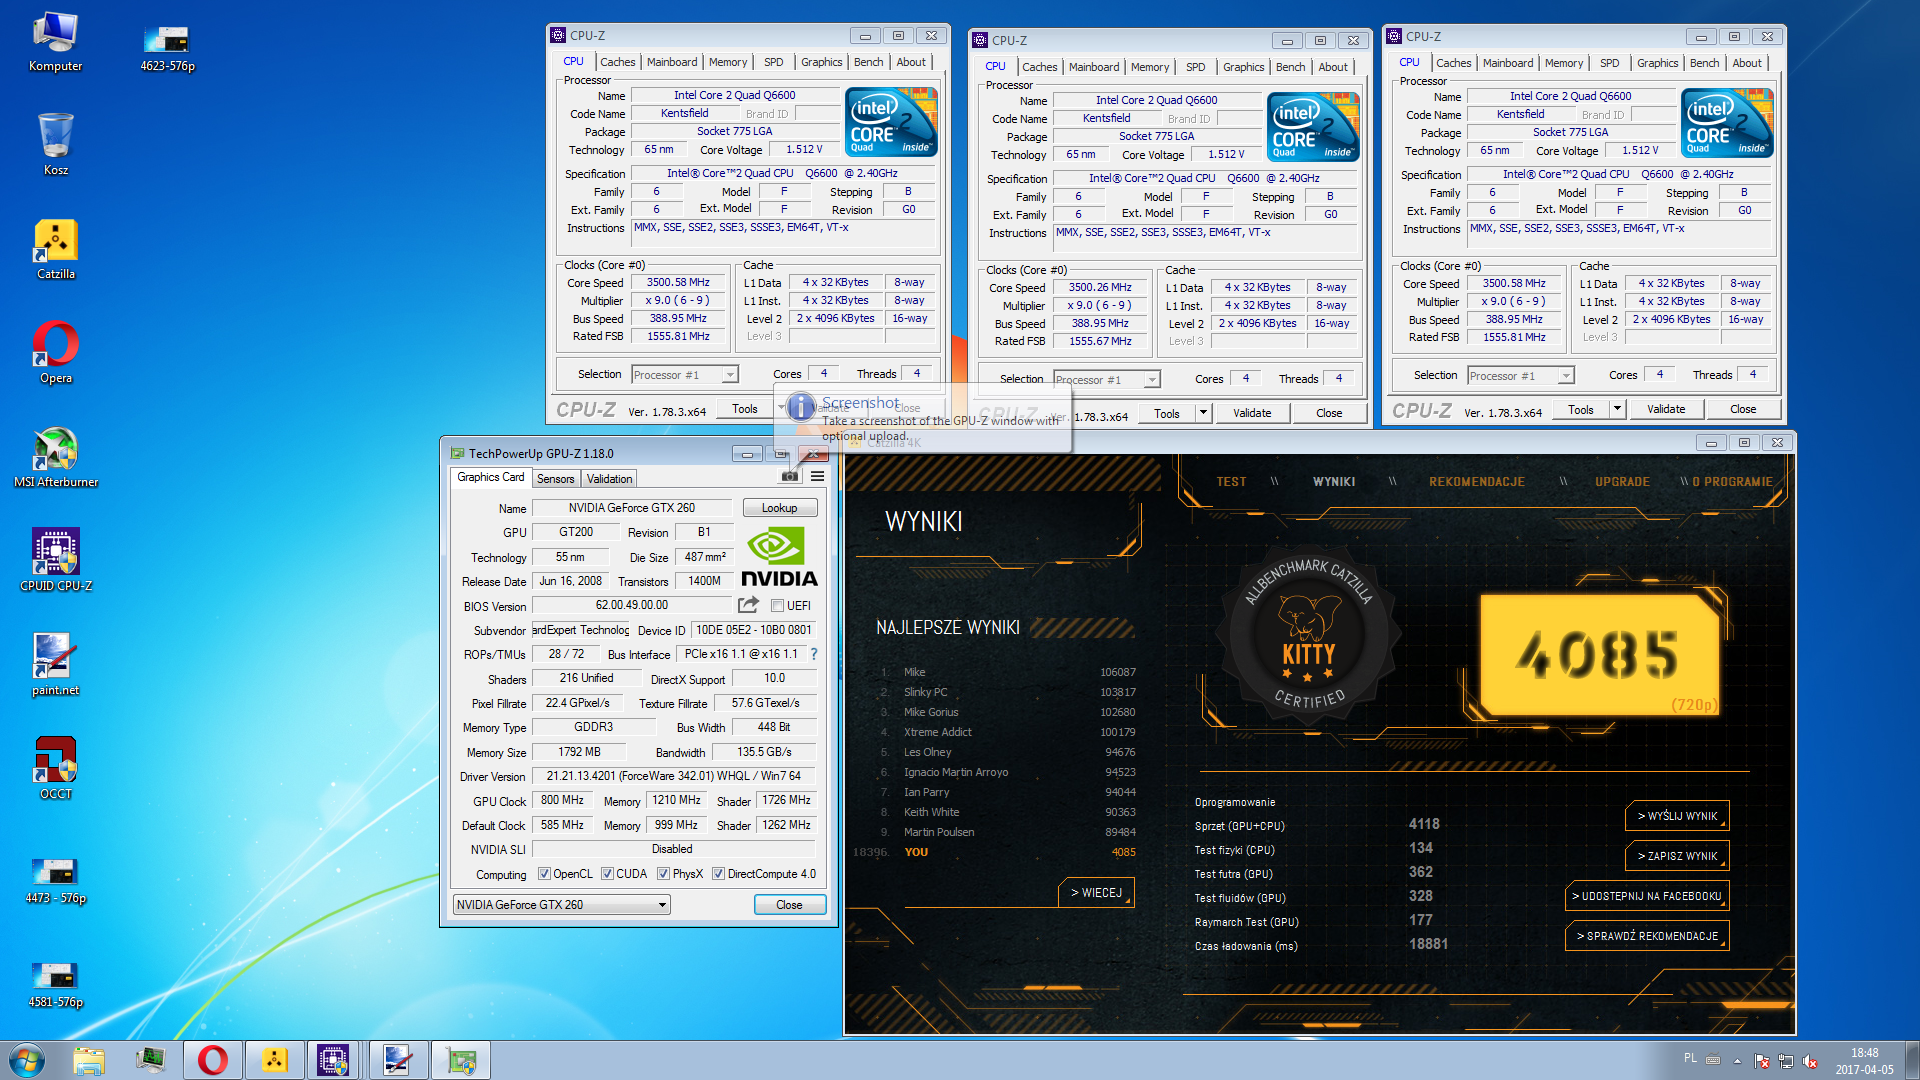Select the Opera desktop shortcut
The width and height of the screenshot is (1920, 1080).
(56, 352)
